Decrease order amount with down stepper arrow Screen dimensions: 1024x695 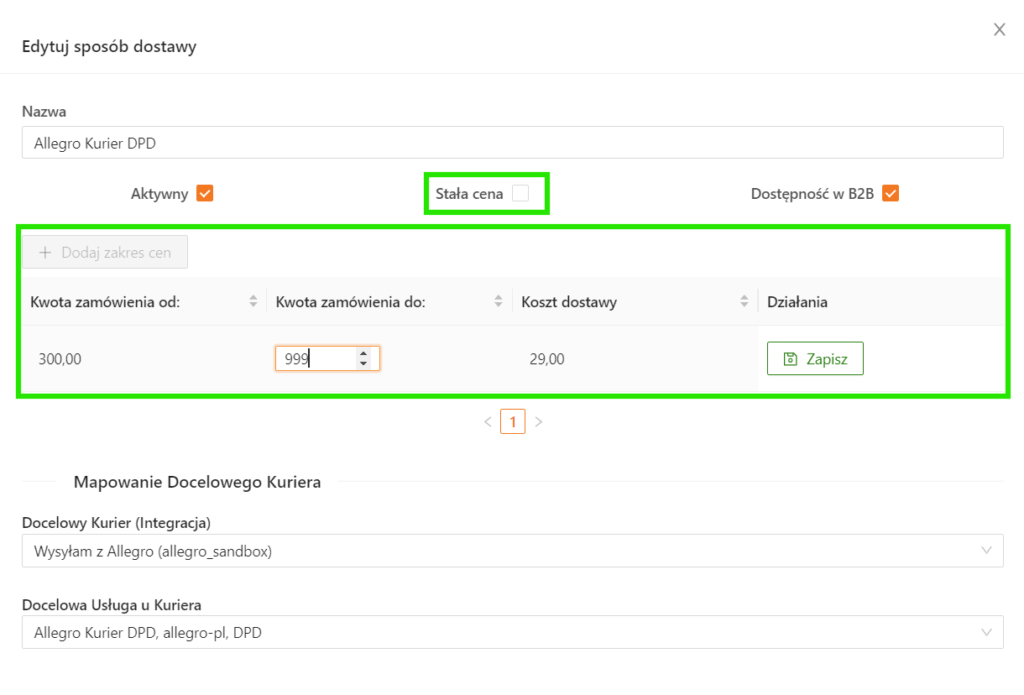point(363,364)
